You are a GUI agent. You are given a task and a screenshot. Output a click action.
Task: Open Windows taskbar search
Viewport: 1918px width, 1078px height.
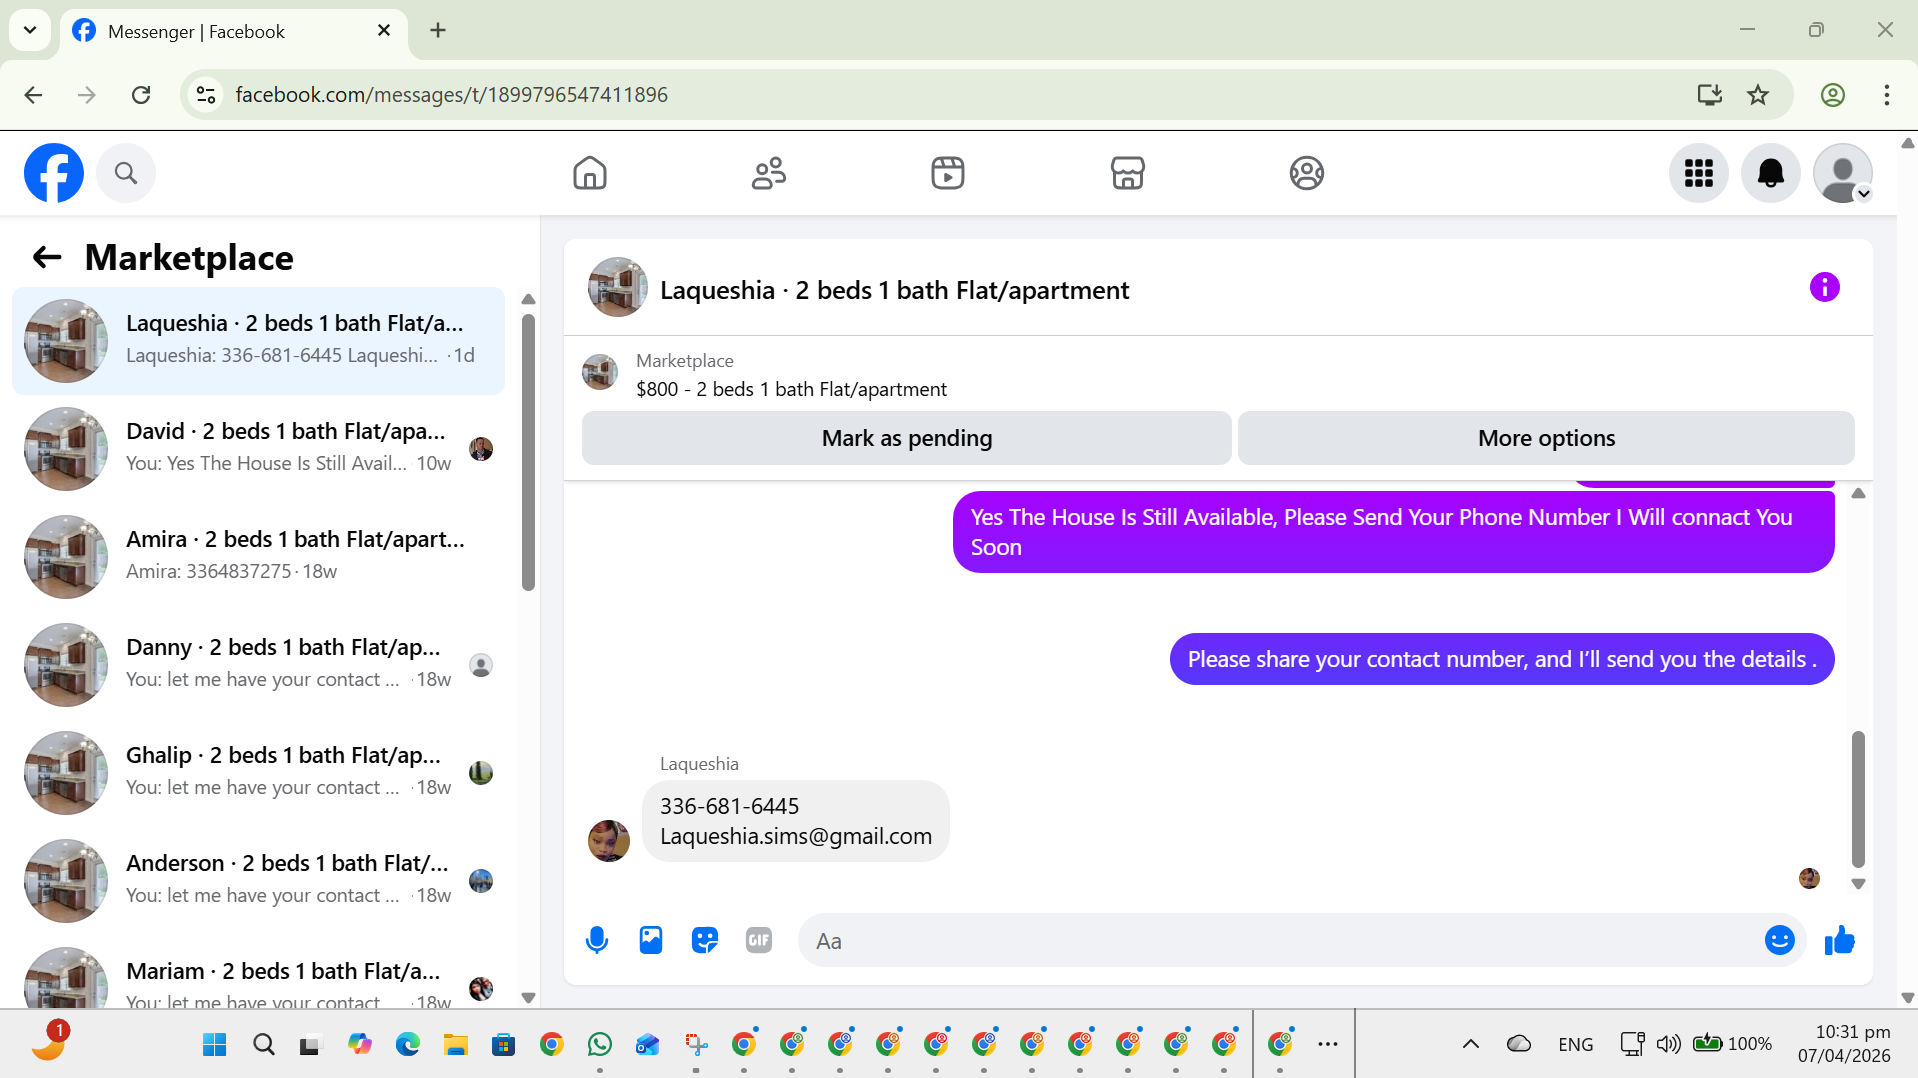(264, 1045)
